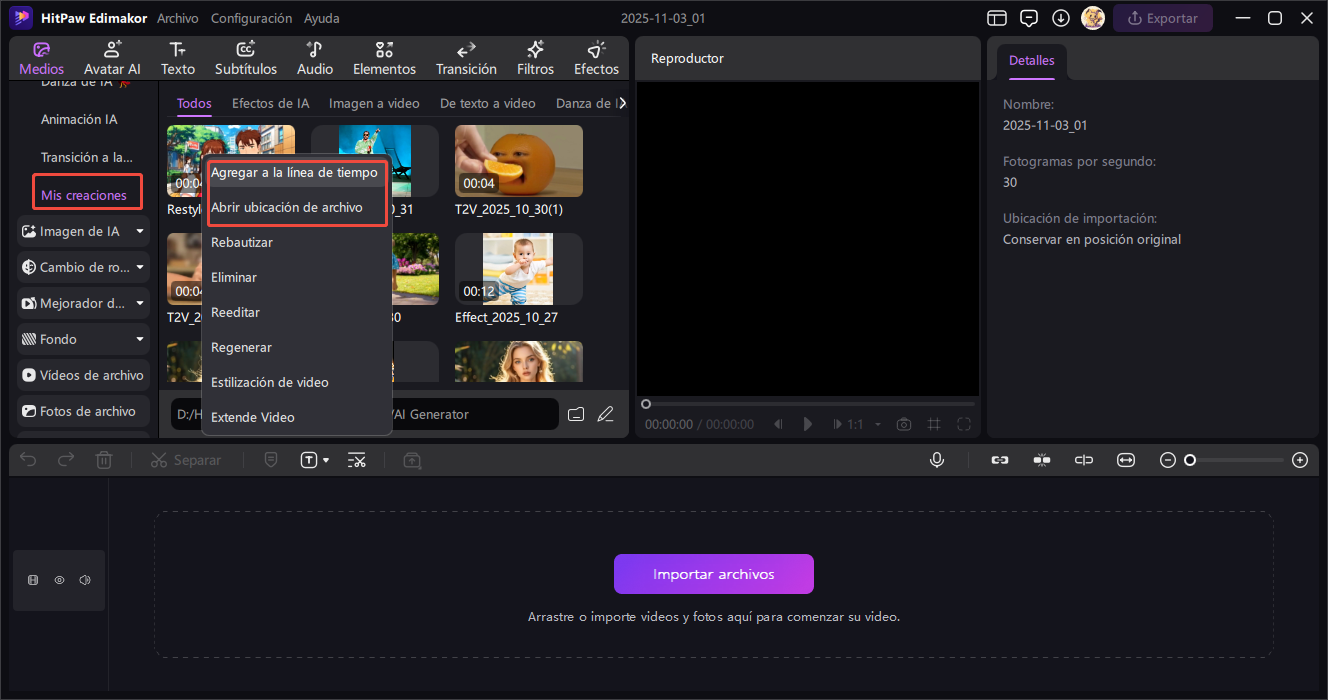
Task: Click the Importar archivos button
Action: click(713, 574)
